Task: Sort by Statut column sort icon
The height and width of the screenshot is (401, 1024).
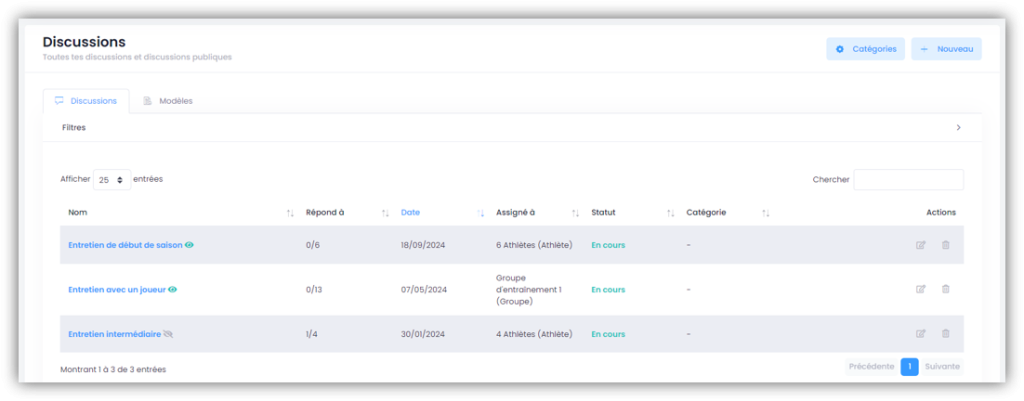Action: click(670, 213)
